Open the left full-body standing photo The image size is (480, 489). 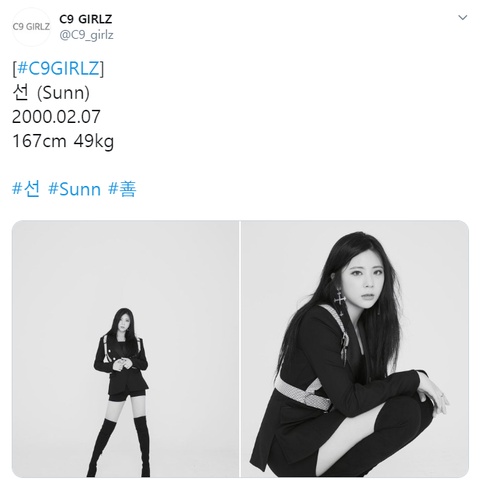(125, 349)
